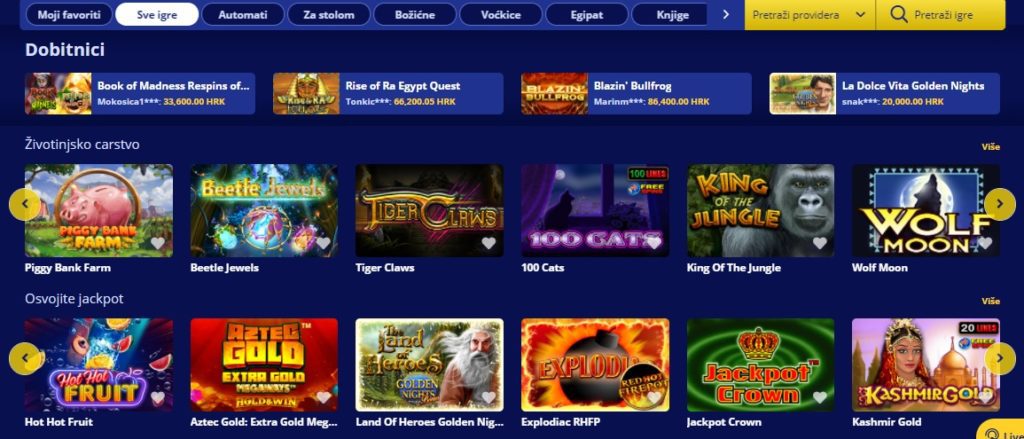This screenshot has height=439, width=1024.
Task: Switch to the Automati tab
Action: point(243,14)
